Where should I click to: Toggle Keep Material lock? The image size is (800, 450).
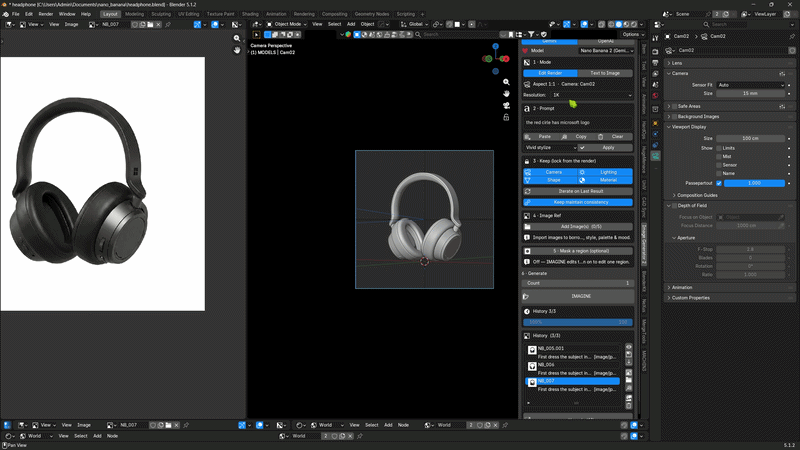[605, 180]
